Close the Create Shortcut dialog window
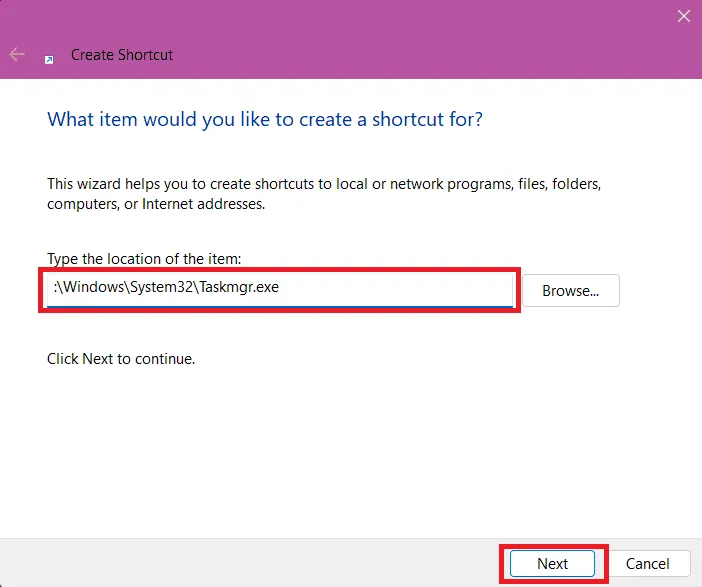Image resolution: width=702 pixels, height=587 pixels. click(x=683, y=16)
